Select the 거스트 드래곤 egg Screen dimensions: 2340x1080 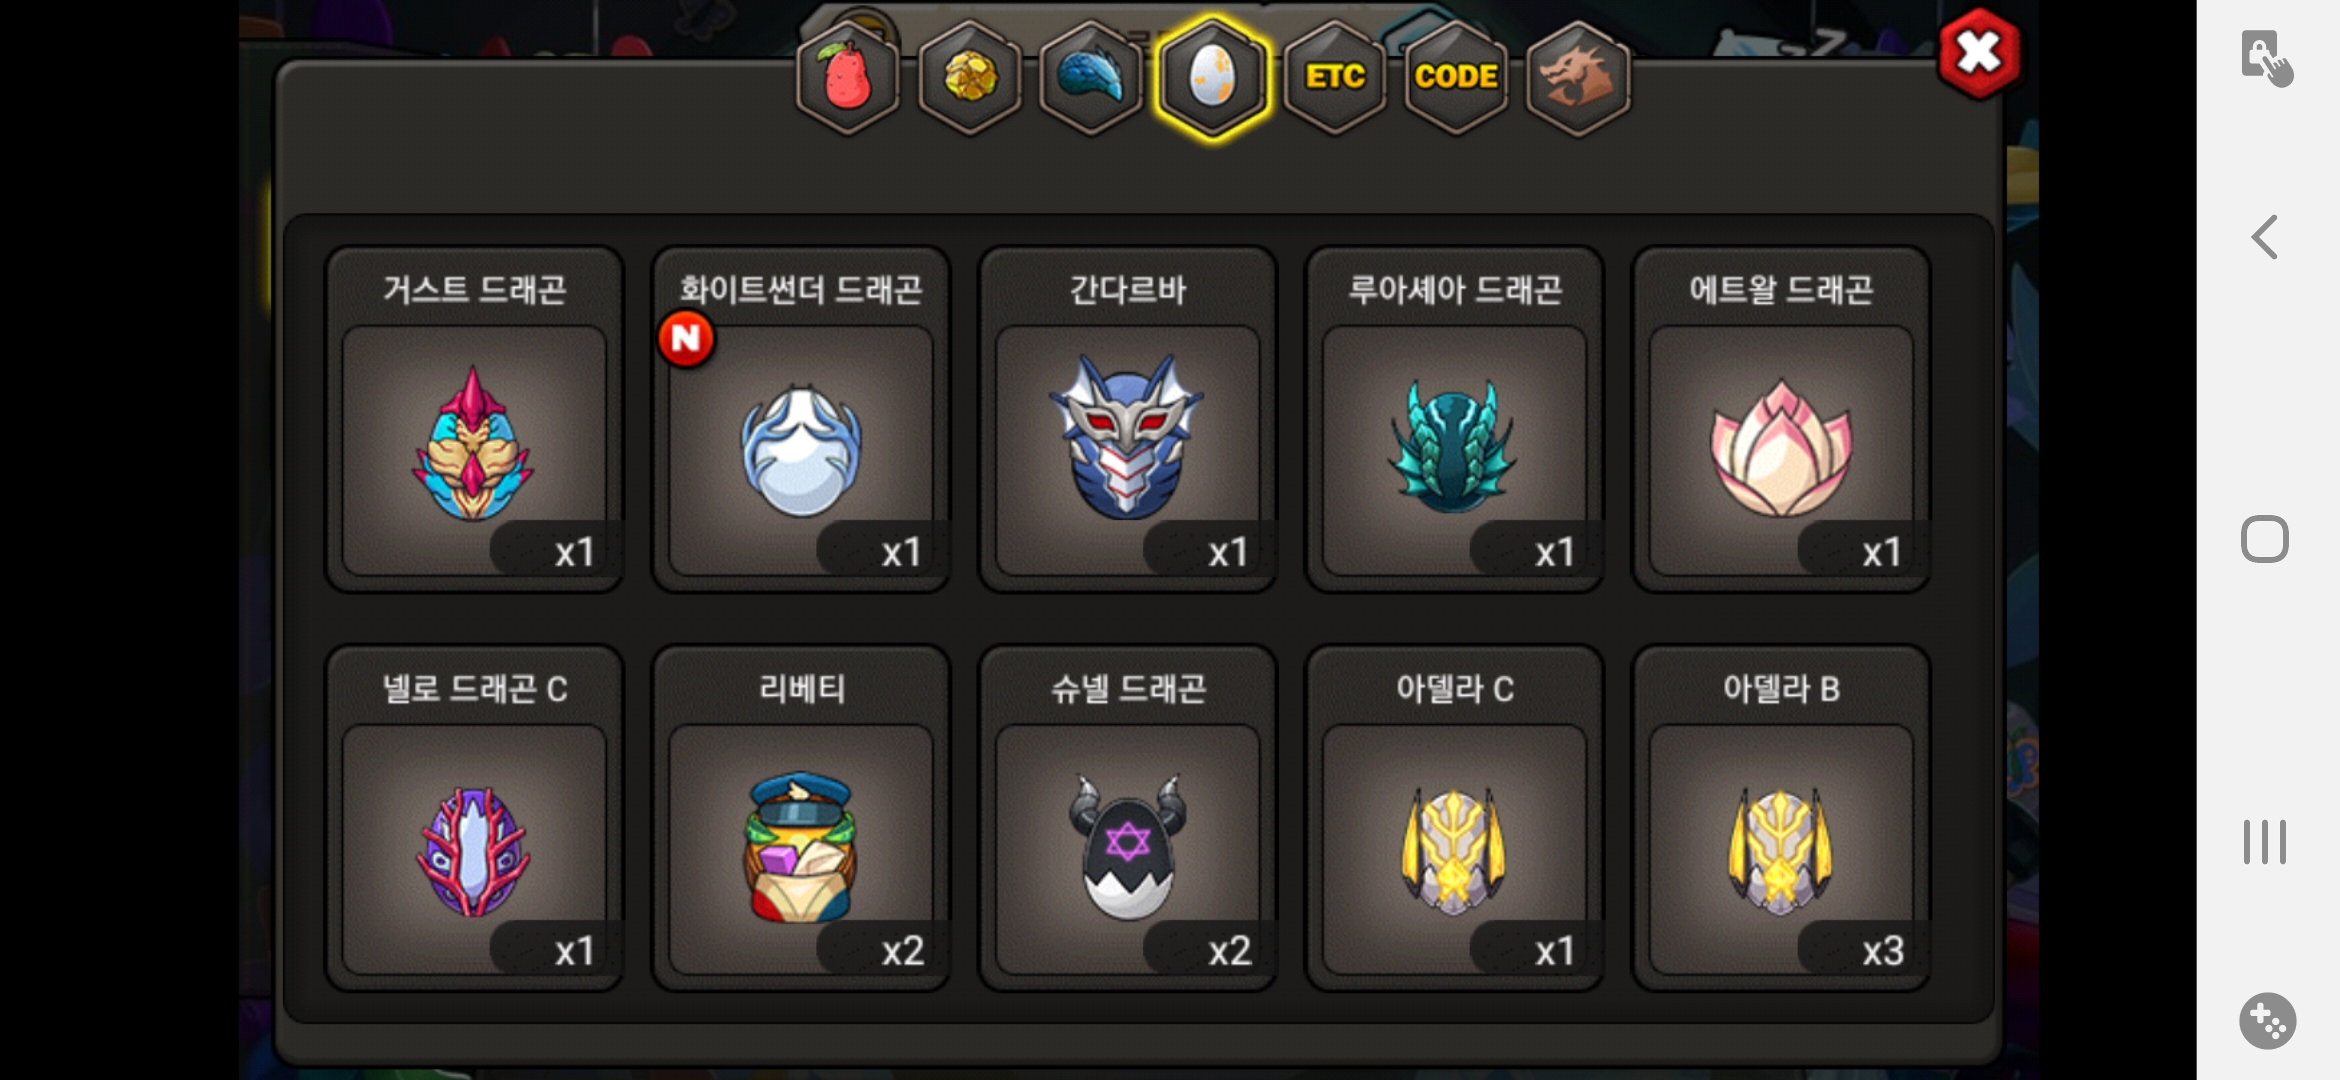click(475, 420)
